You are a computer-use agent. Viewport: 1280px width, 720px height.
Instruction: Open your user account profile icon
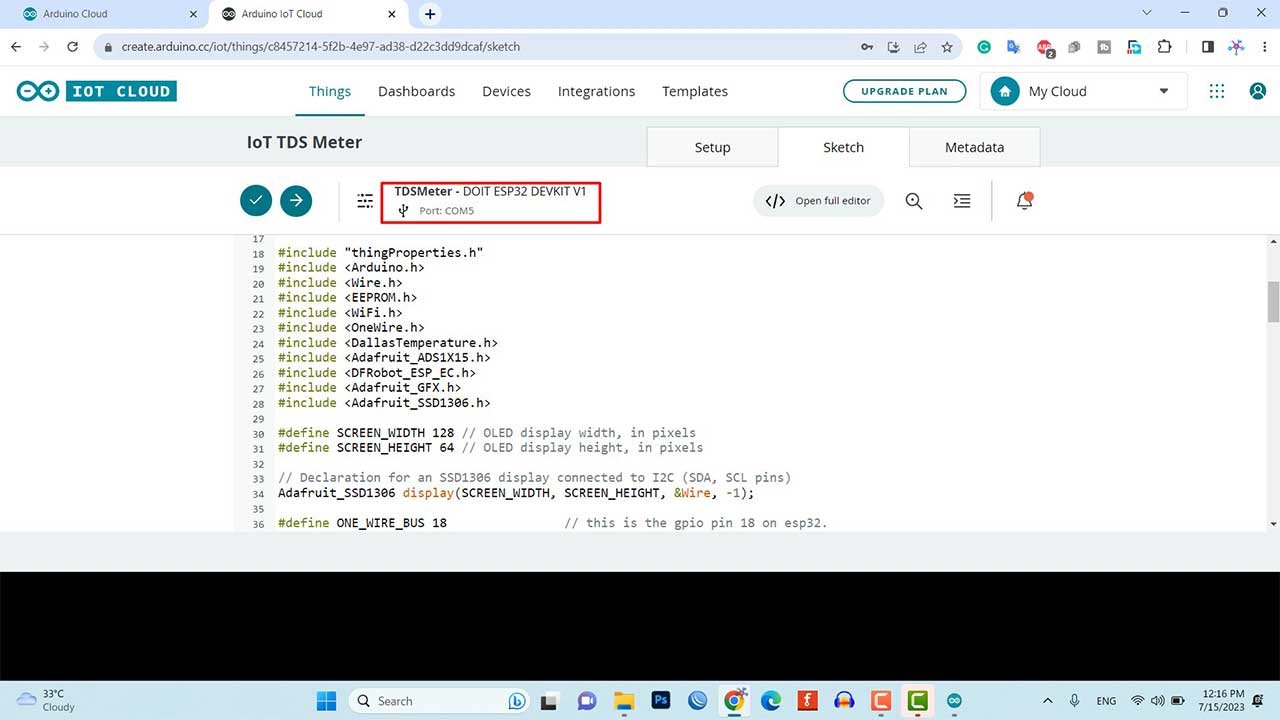(1258, 91)
